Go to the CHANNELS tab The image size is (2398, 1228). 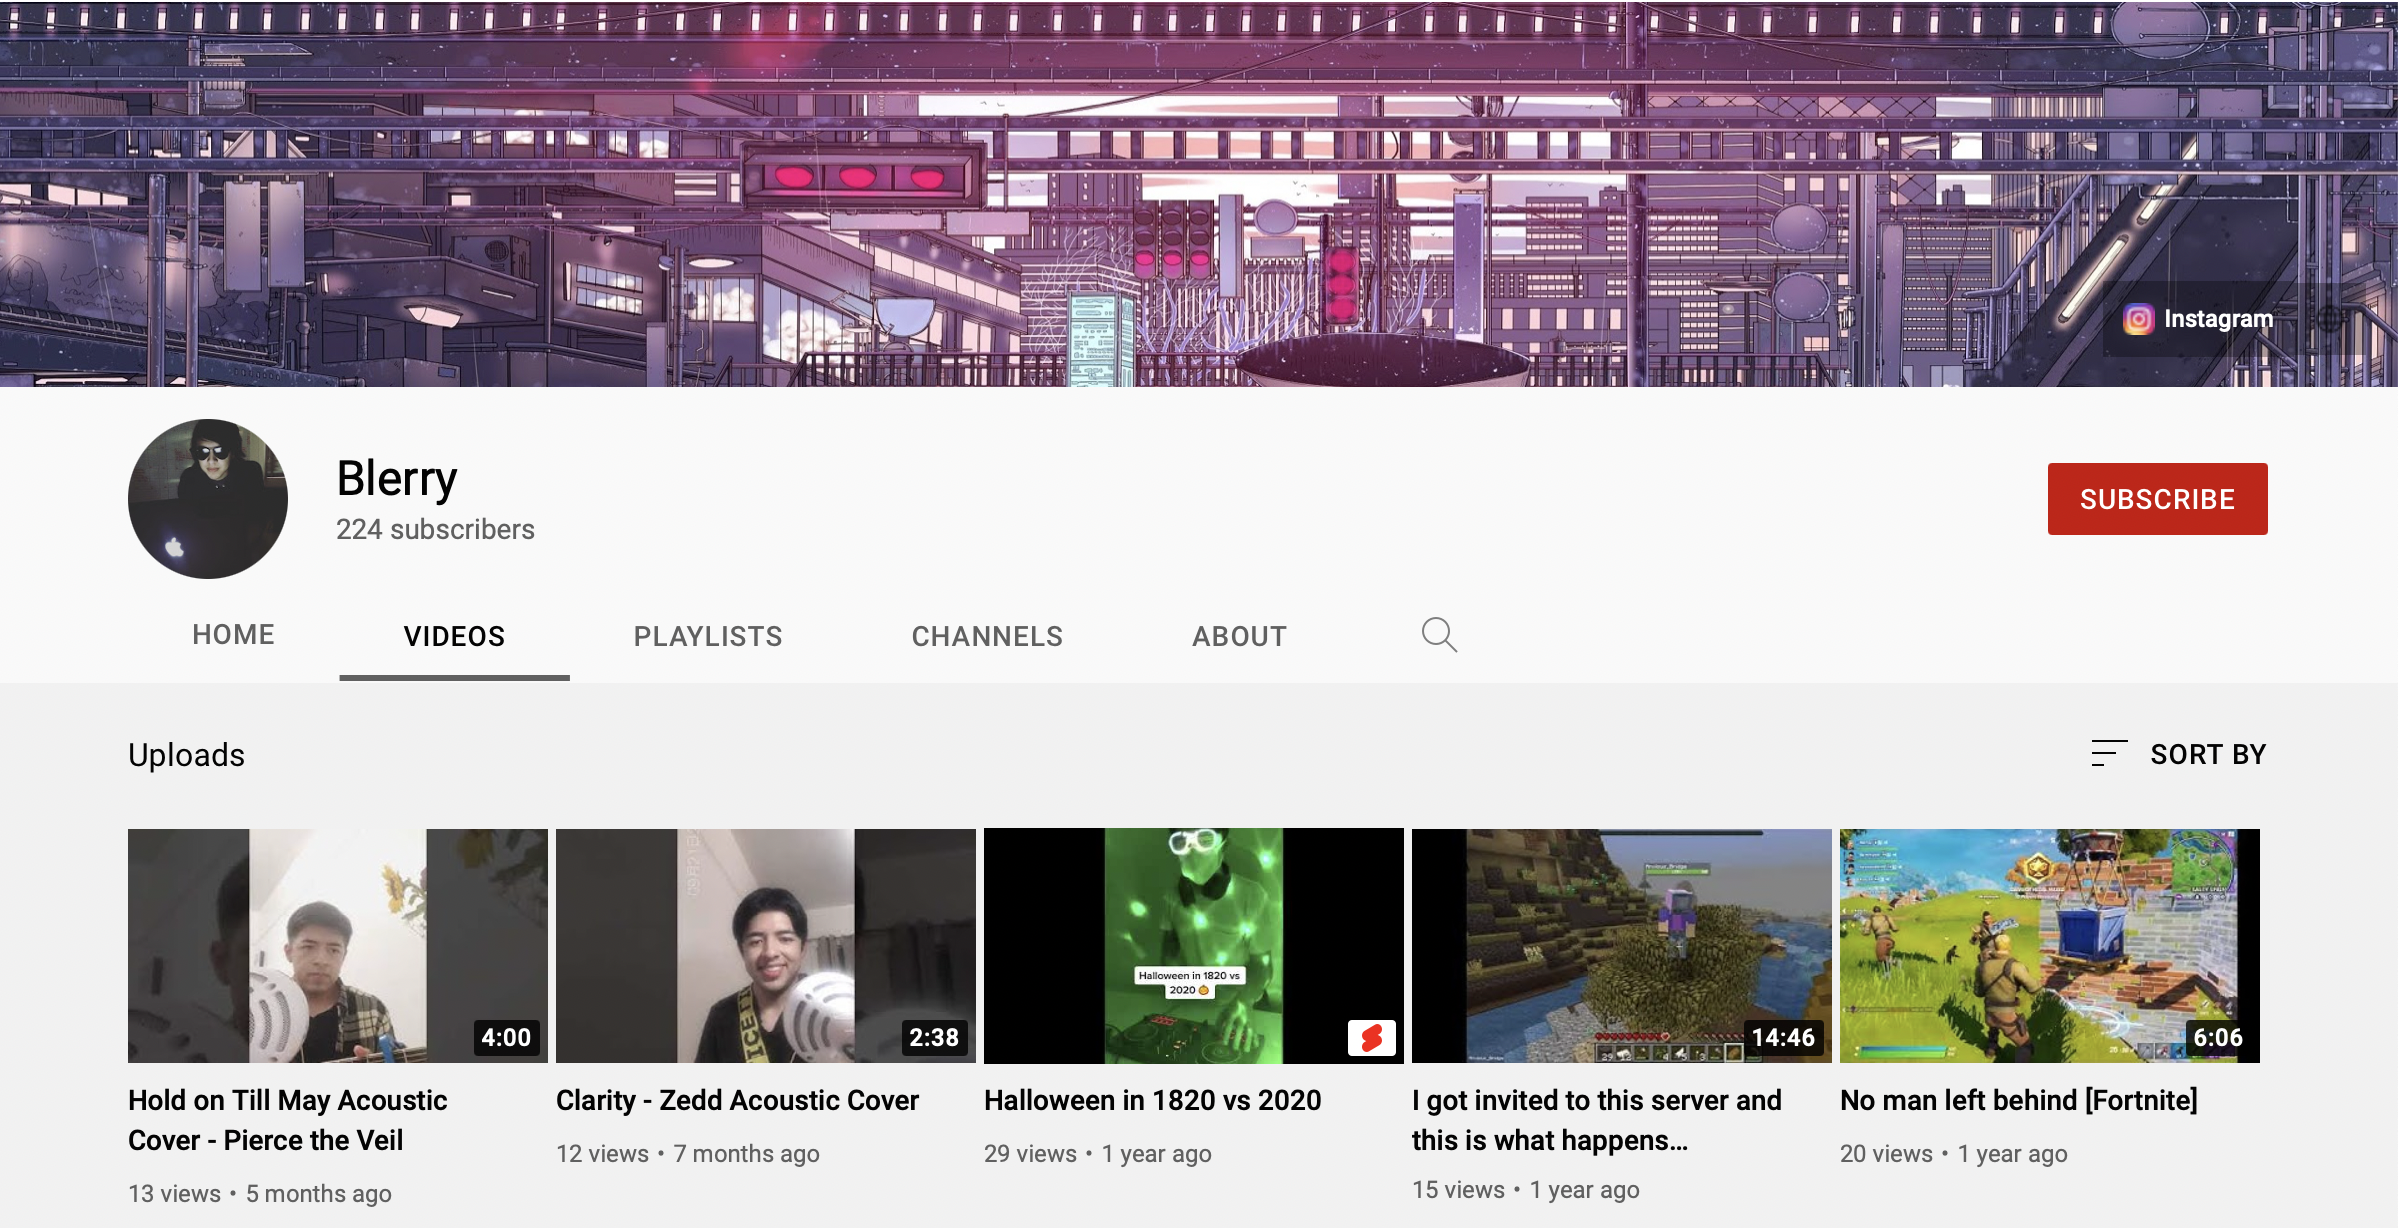[x=987, y=636]
